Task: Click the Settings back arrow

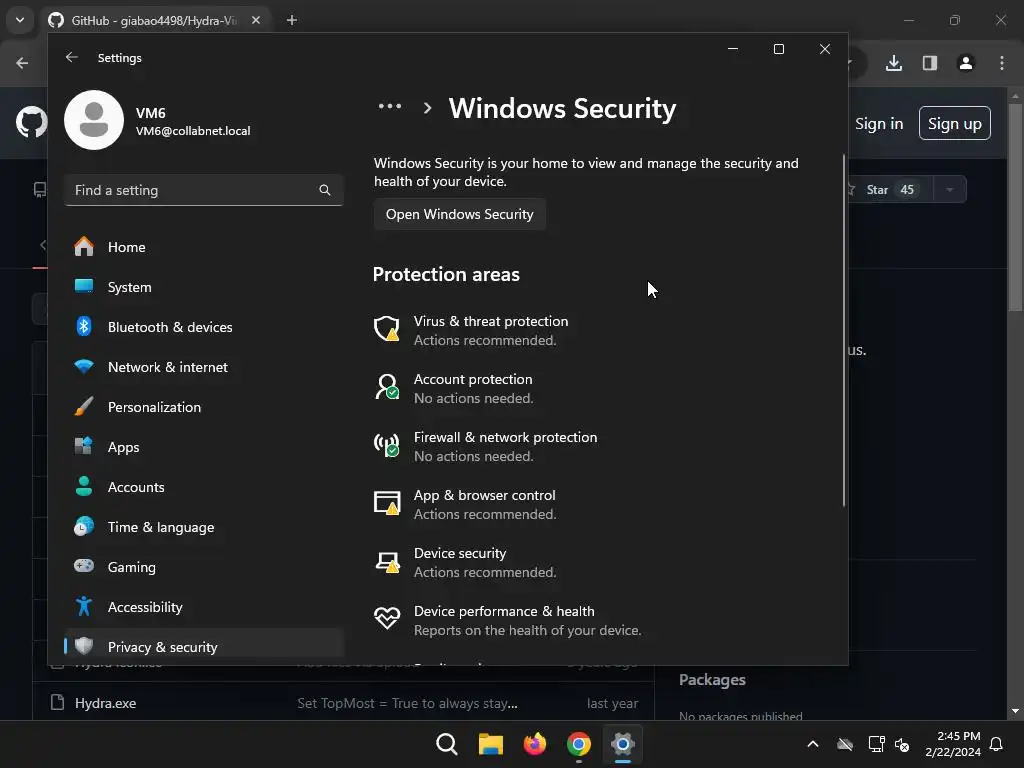Action: (x=72, y=57)
